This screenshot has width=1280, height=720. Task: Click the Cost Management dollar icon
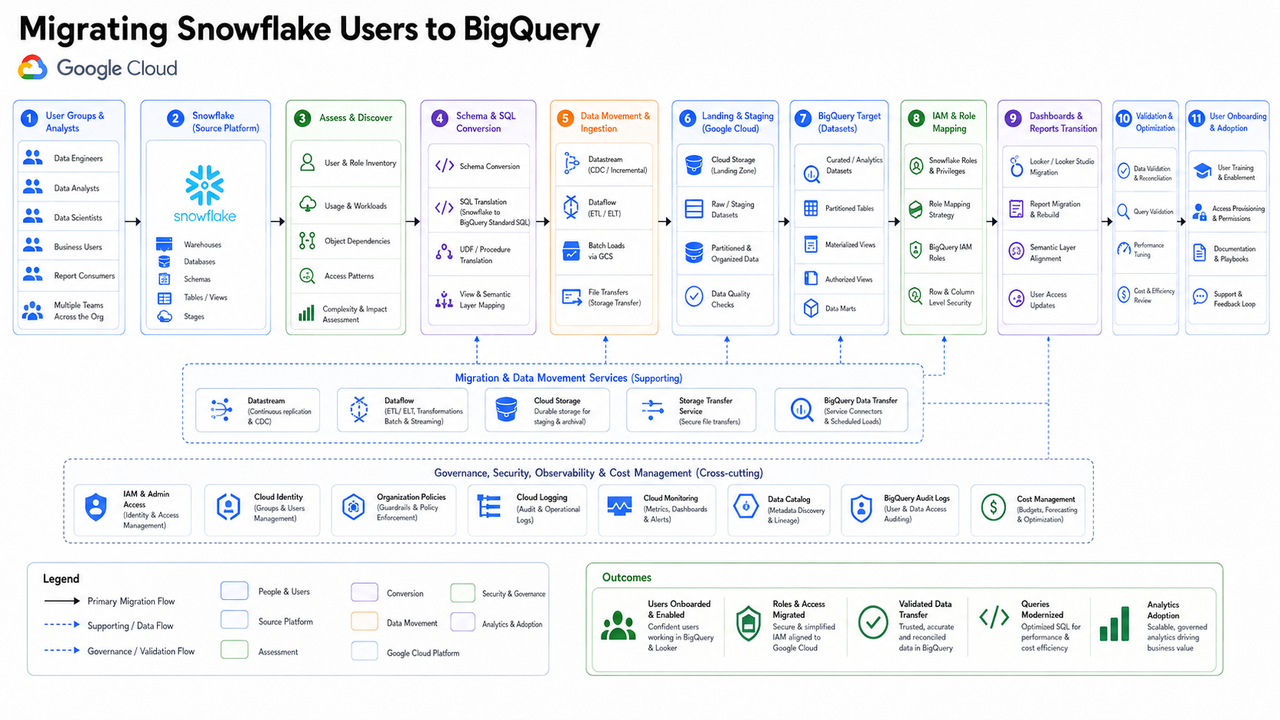(994, 507)
